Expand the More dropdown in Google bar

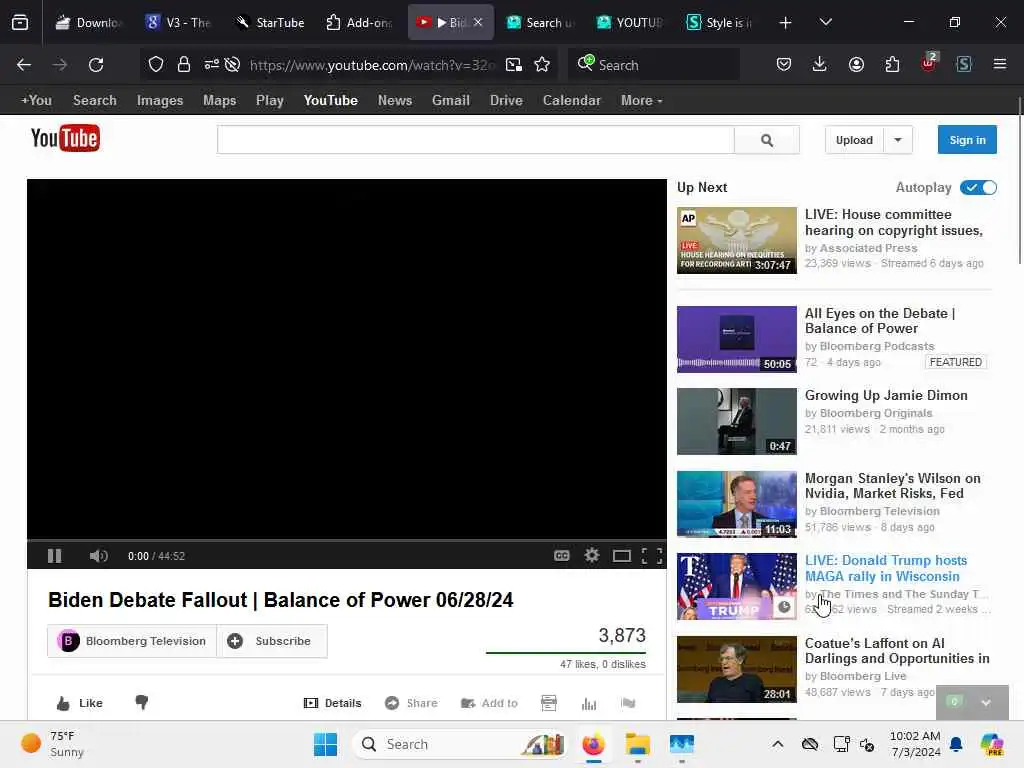click(x=641, y=101)
